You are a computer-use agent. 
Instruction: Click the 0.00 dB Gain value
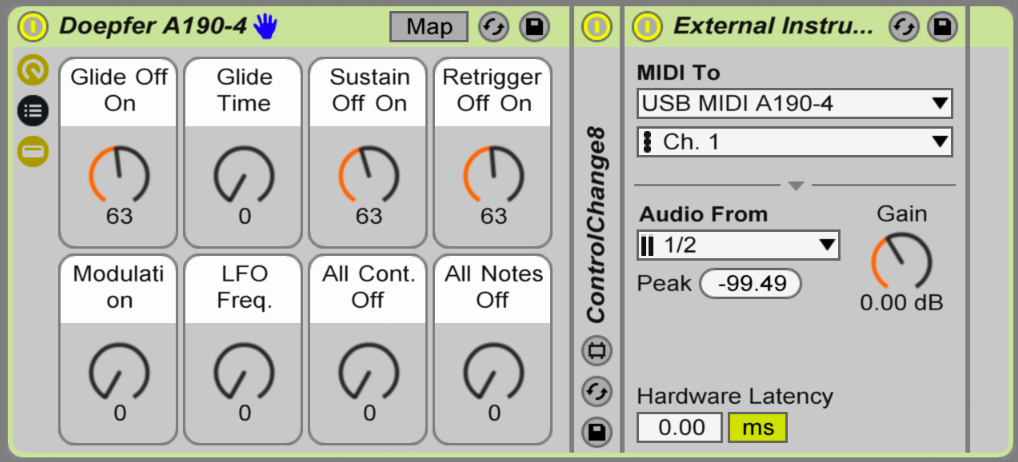[901, 303]
